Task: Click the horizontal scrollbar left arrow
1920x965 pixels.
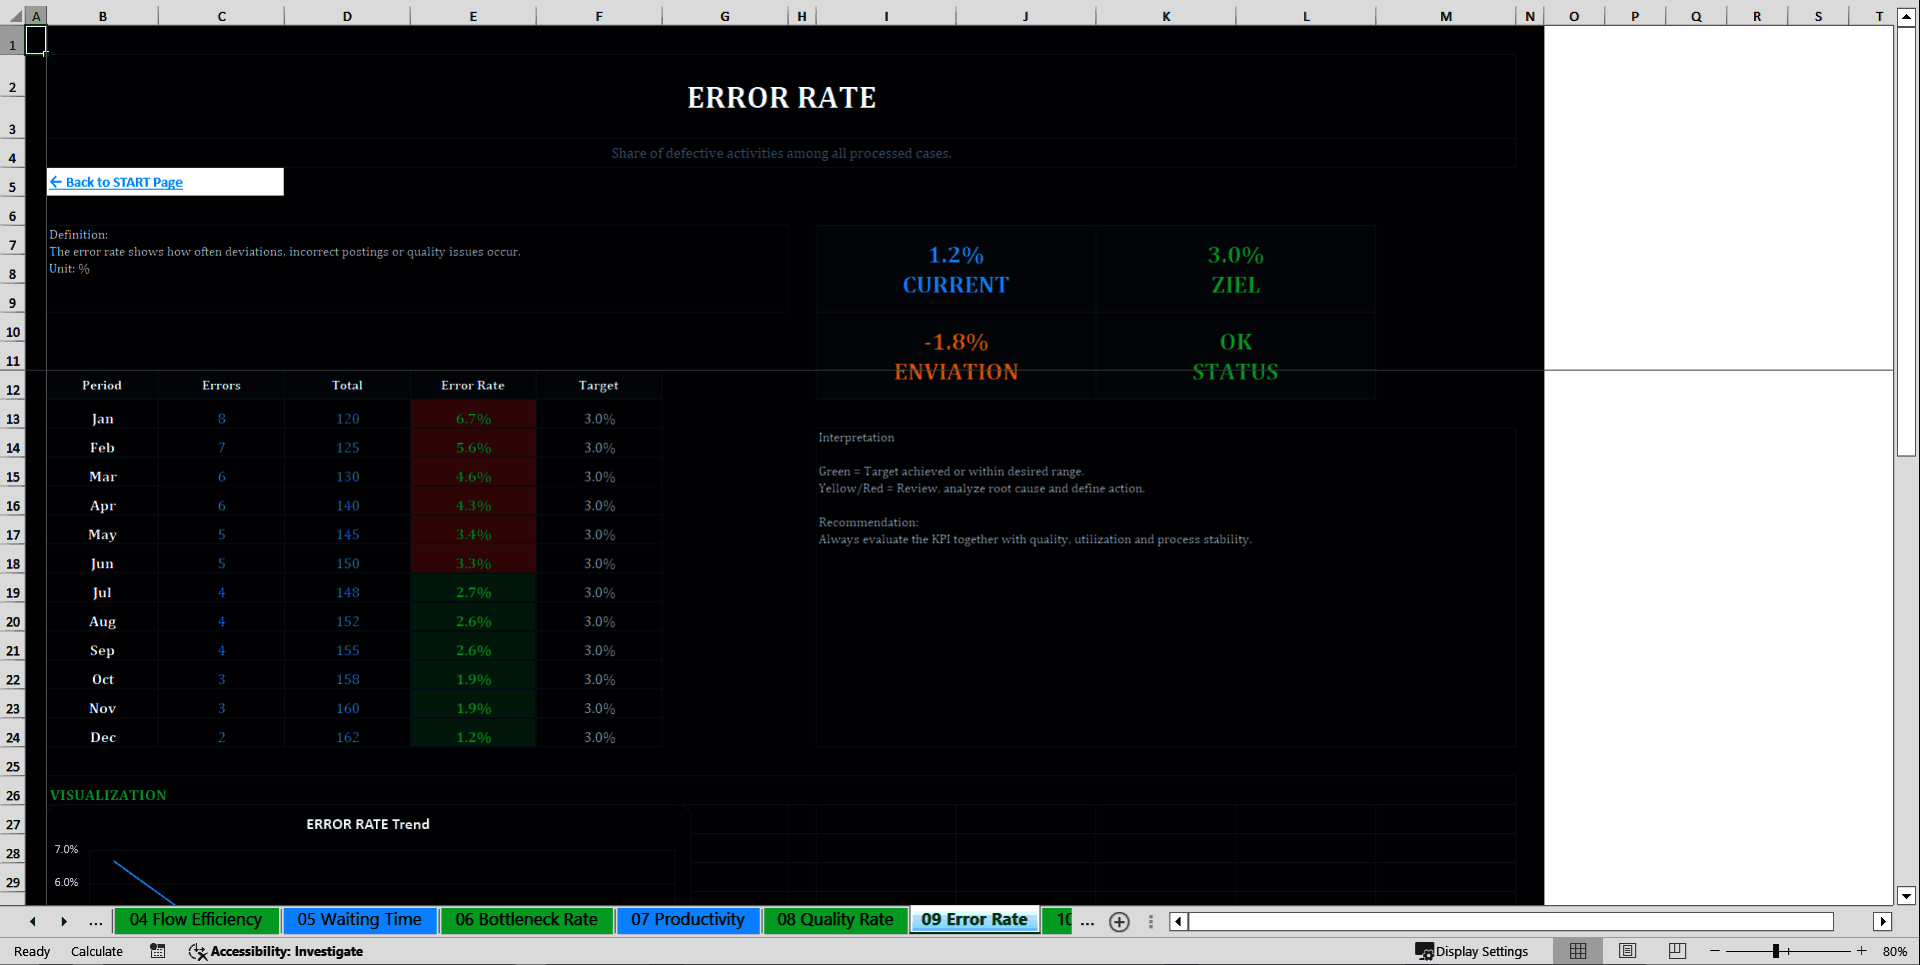Action: coord(1179,922)
